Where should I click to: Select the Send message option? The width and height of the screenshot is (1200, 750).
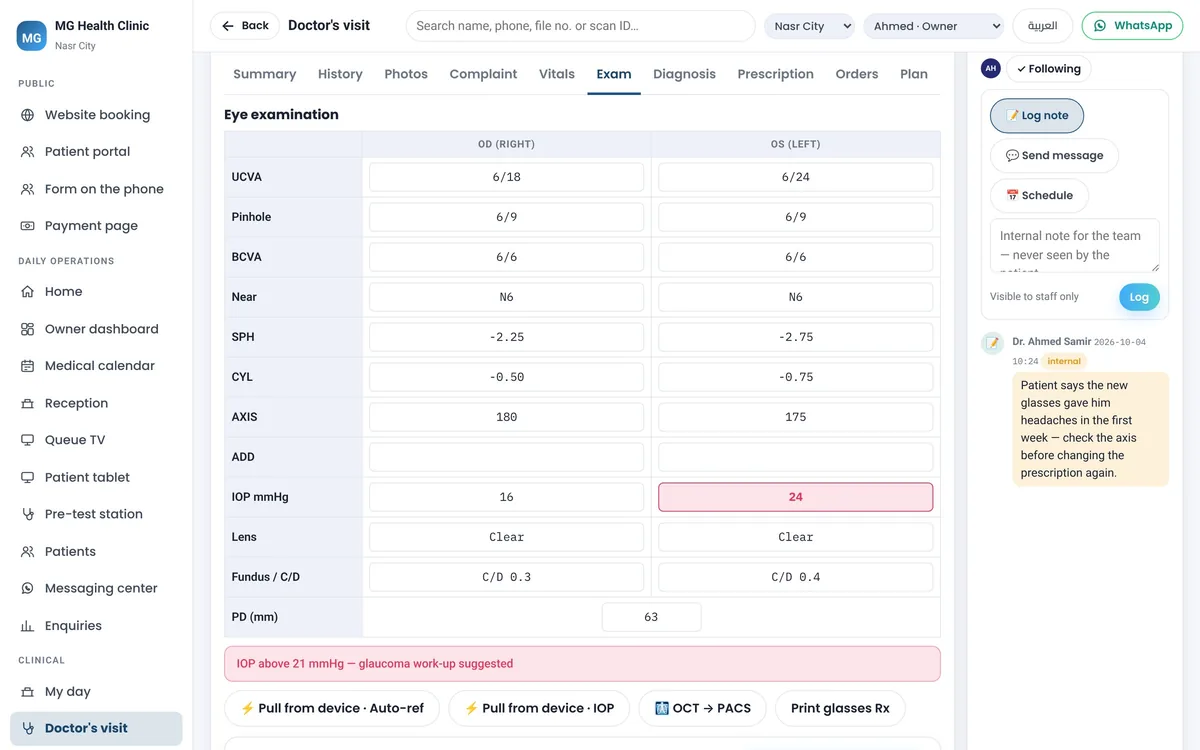tap(1054, 156)
